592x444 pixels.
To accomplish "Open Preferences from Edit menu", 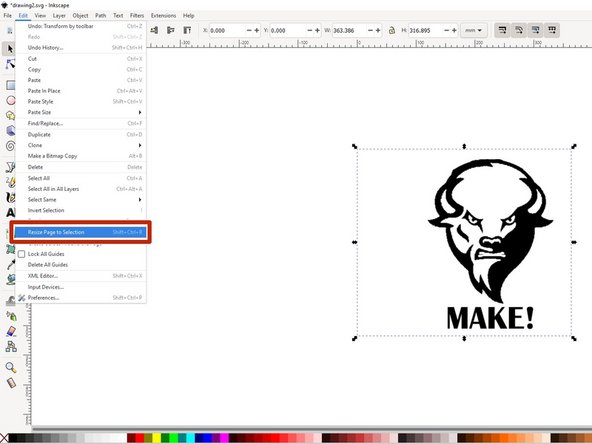I will pos(81,298).
